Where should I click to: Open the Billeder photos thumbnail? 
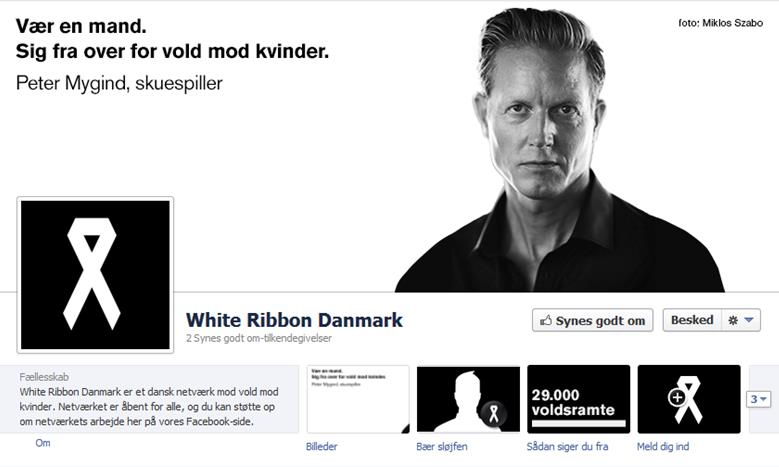pyautogui.click(x=358, y=399)
